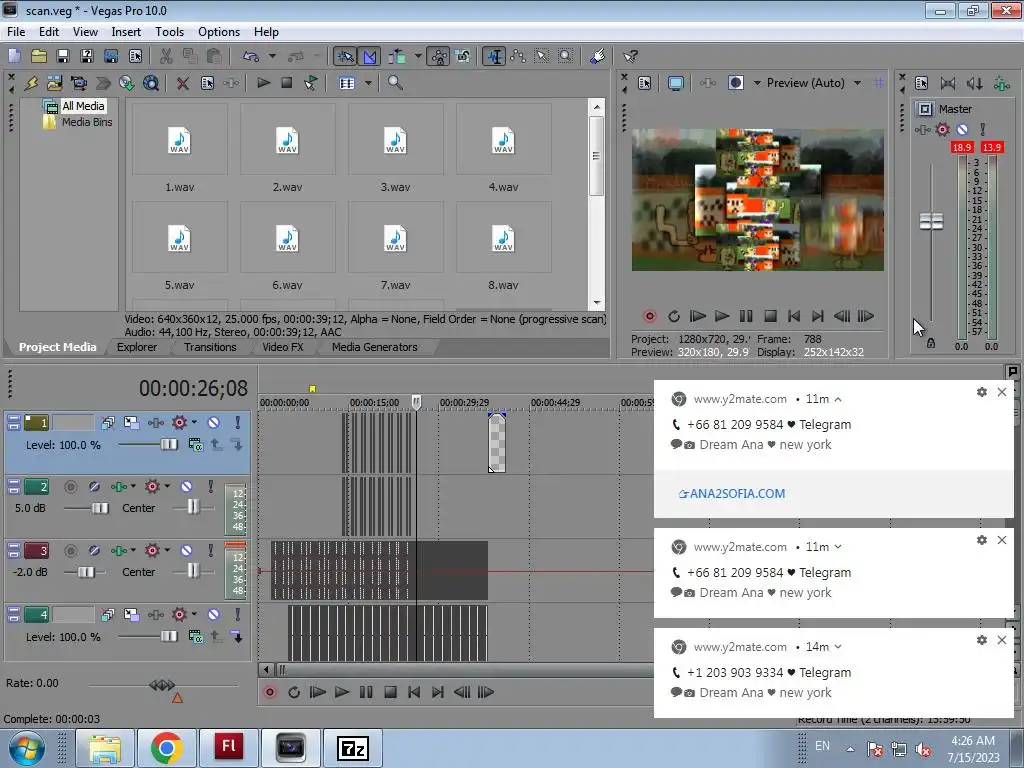Screen dimensions: 1024x768
Task: Select the Media Bins folder
Action: coord(87,122)
